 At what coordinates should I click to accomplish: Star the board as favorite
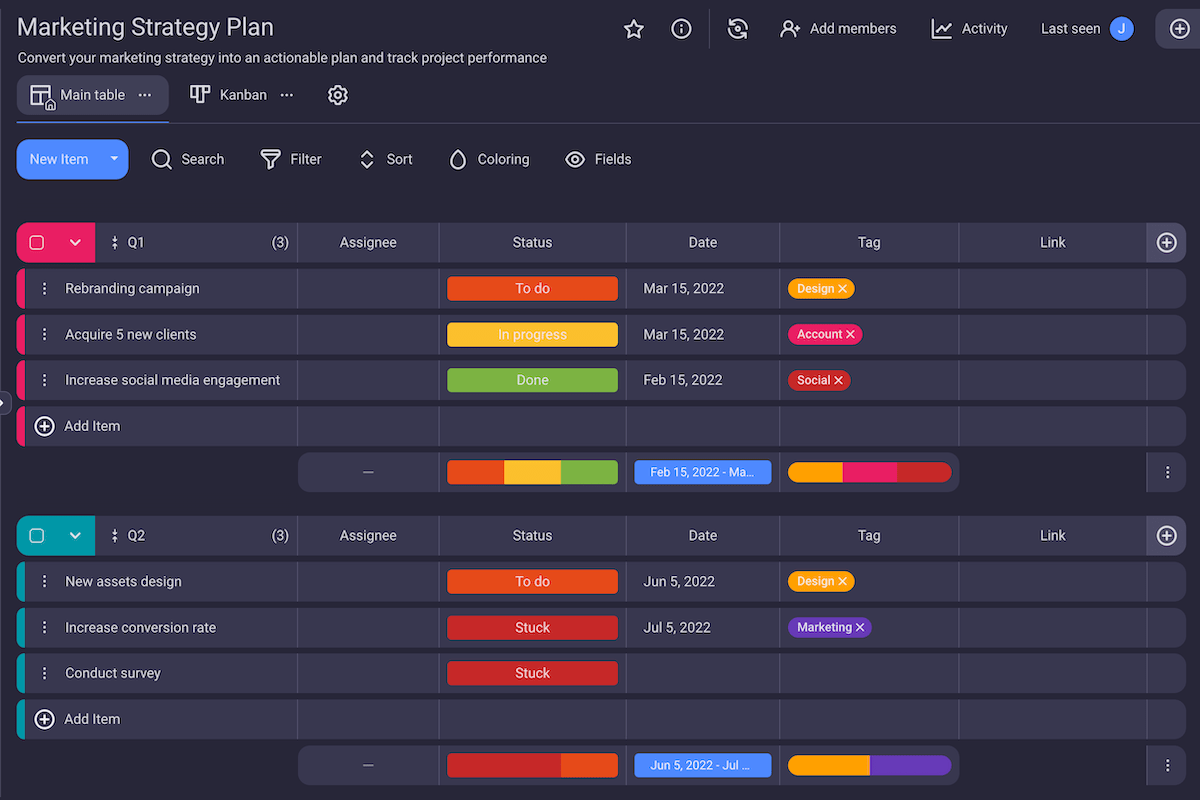coord(633,29)
